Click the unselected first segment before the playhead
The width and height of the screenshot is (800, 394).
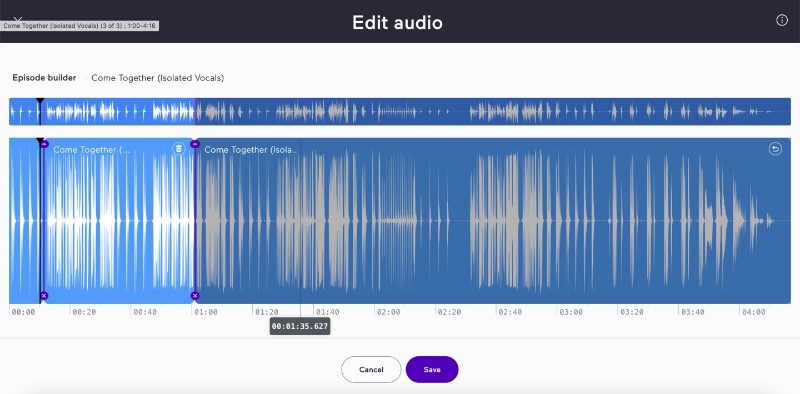(x=24, y=221)
